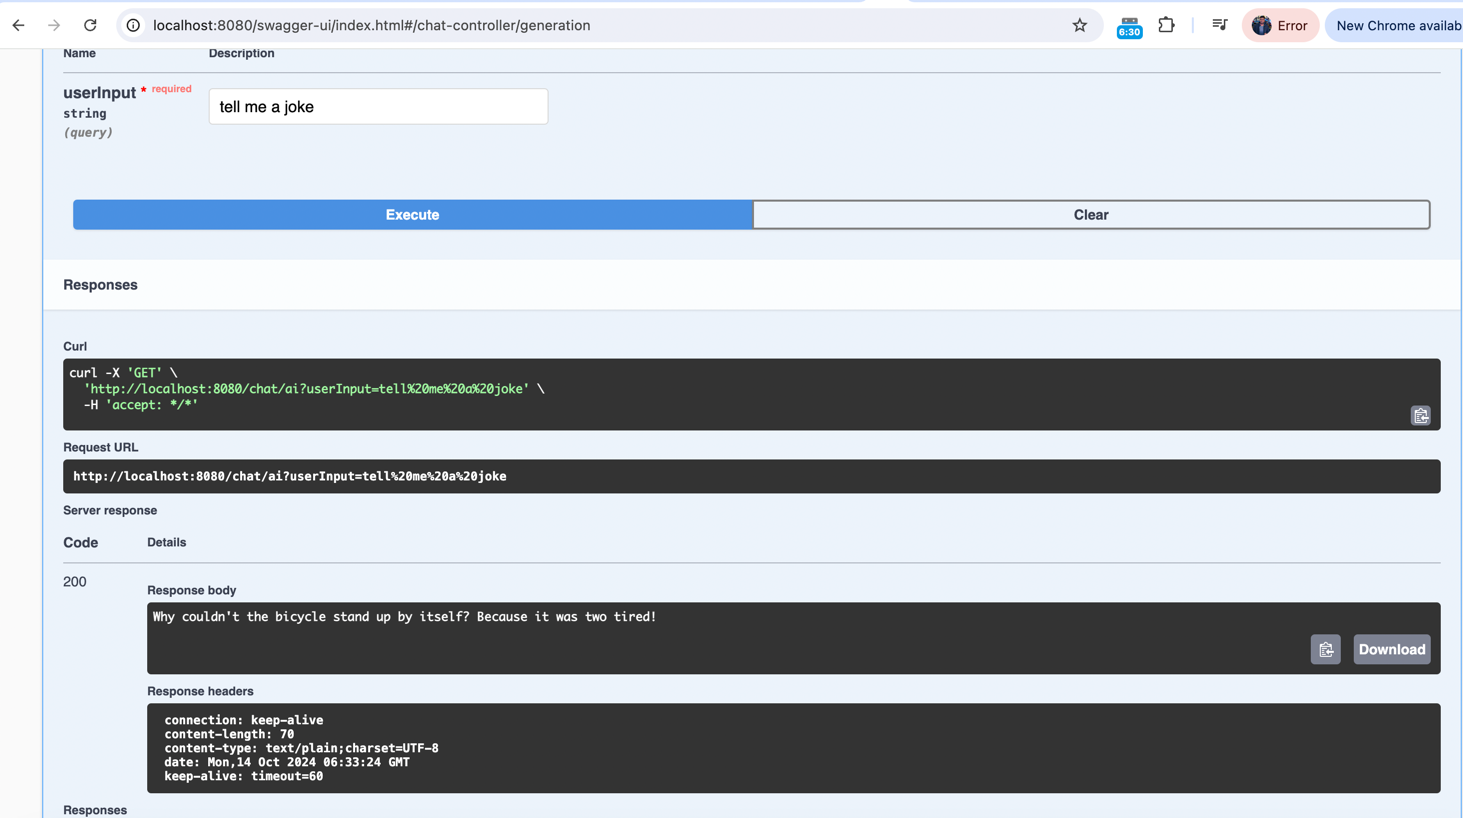Click the content-length: 70 header

[229, 734]
